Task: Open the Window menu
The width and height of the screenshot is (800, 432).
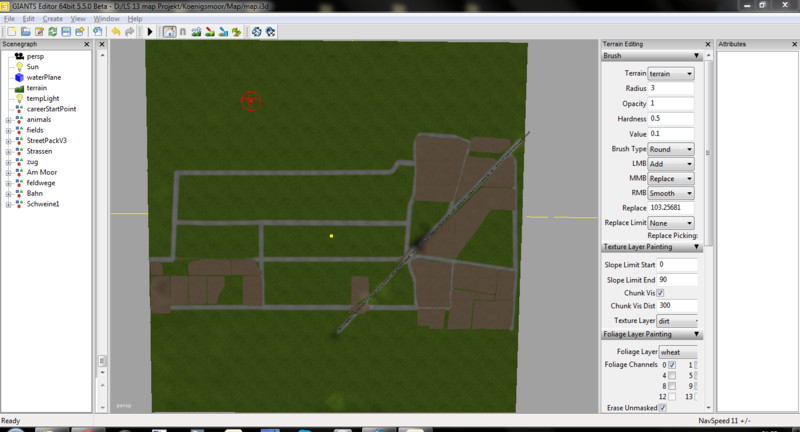Action: point(107,19)
